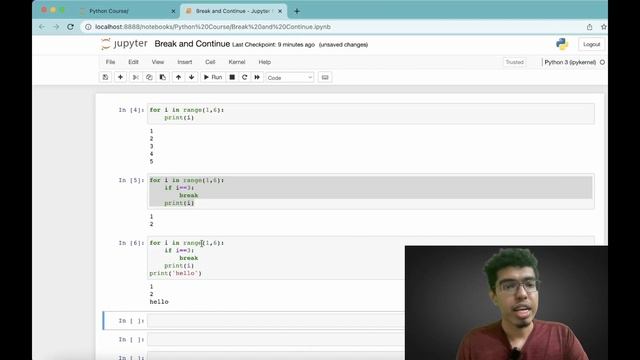Click the In [5]: prompt label
The image size is (640, 360).
pos(131,180)
